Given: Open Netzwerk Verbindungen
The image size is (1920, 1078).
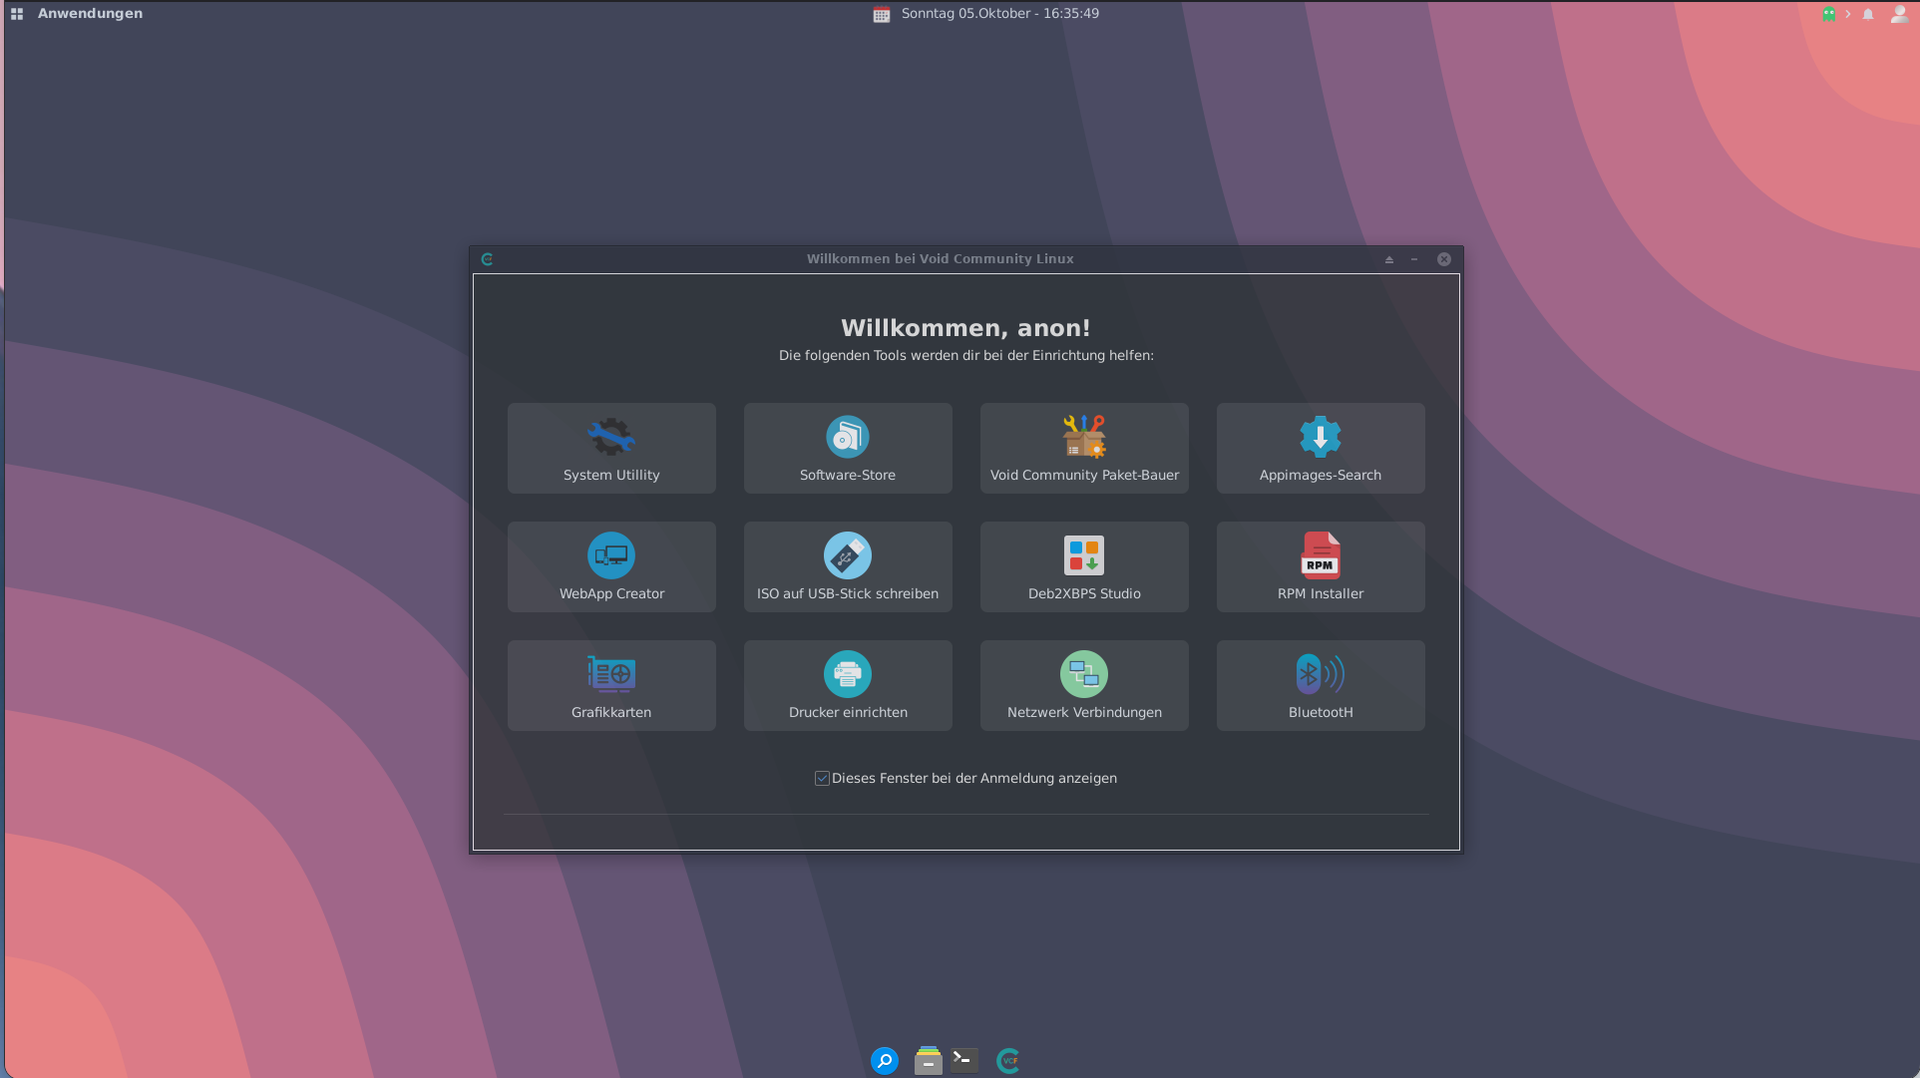Looking at the screenshot, I should (x=1084, y=686).
